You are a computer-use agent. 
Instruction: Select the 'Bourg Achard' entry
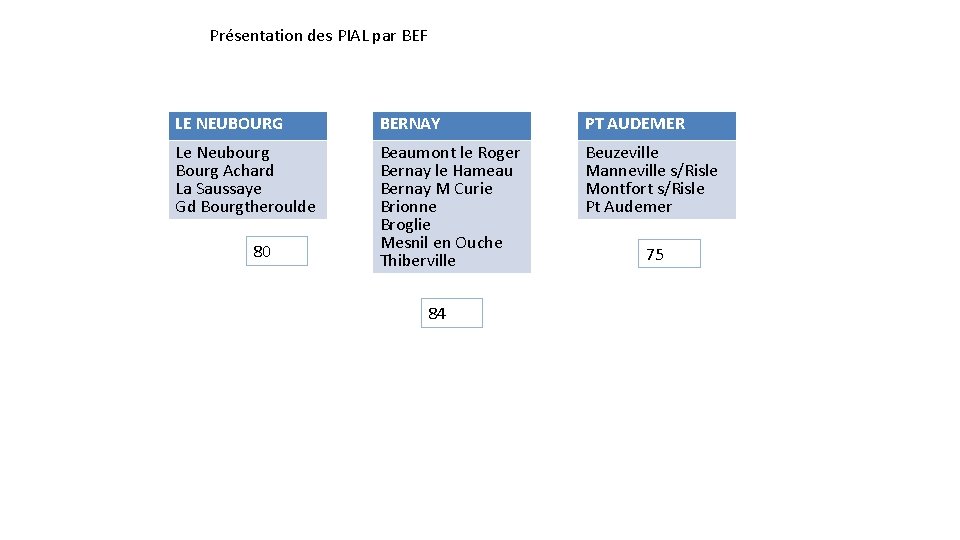pos(225,171)
